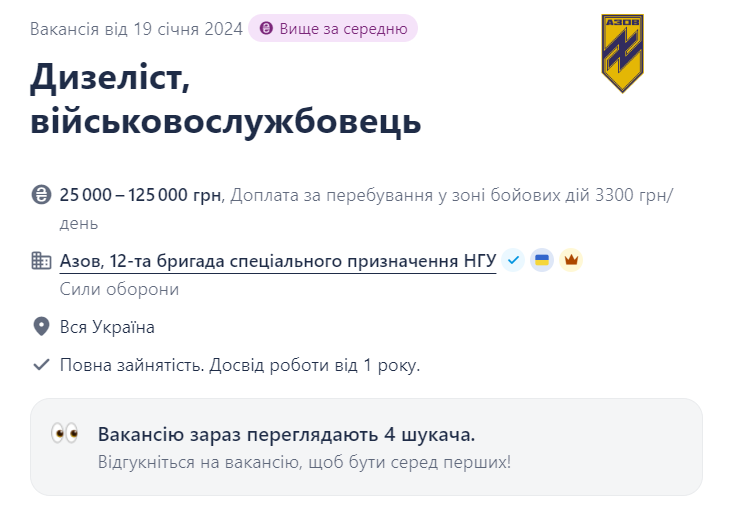This screenshot has width=733, height=513.
Task: Click the Сили оборони category label
Action: [x=119, y=290]
